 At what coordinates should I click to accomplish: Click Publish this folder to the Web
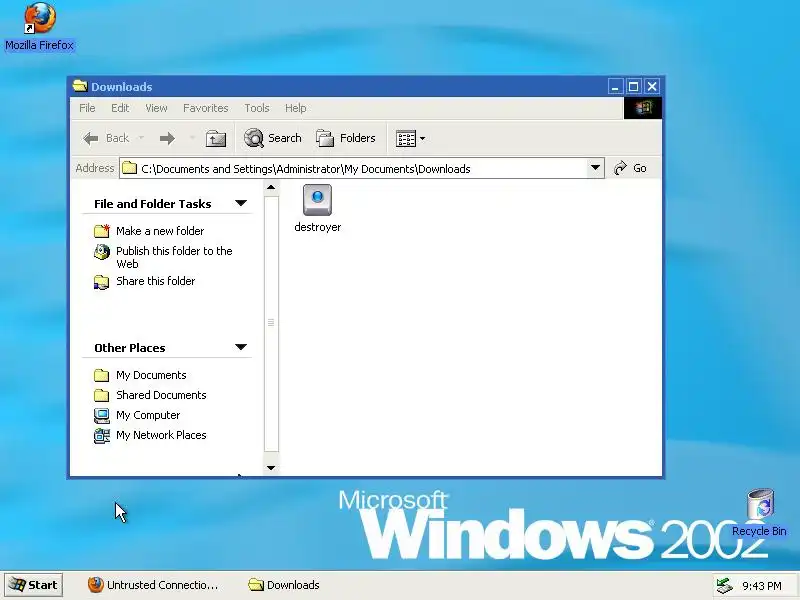click(174, 257)
